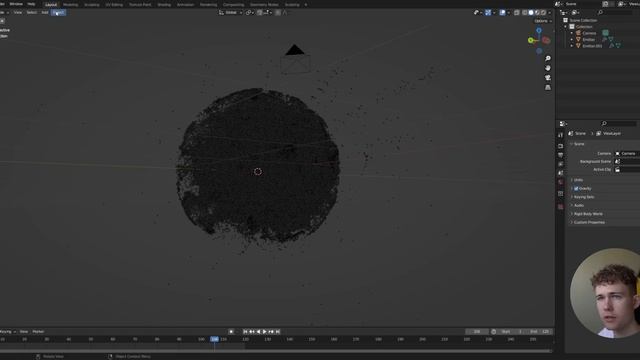Switch to the Modeling workspace tab
Screen dimensions: 640x360
click(71, 5)
